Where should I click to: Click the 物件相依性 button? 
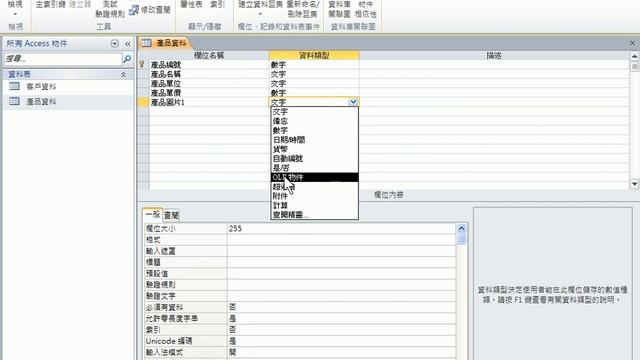click(x=365, y=9)
